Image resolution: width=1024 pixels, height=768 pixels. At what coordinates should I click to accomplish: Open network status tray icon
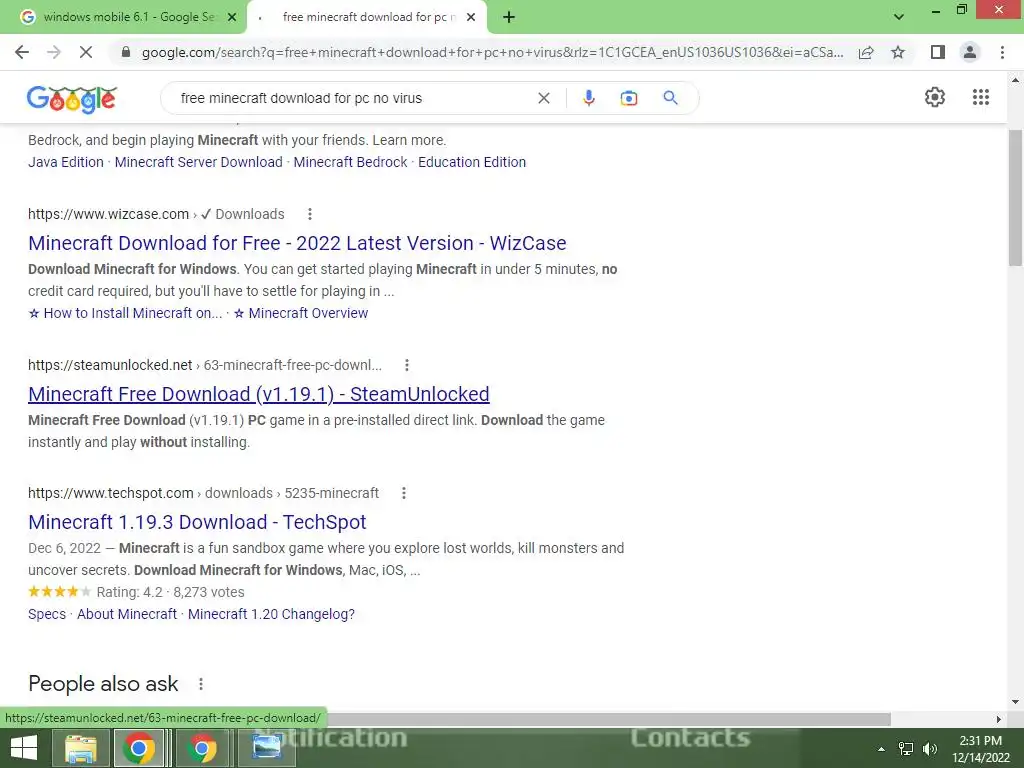coord(906,749)
